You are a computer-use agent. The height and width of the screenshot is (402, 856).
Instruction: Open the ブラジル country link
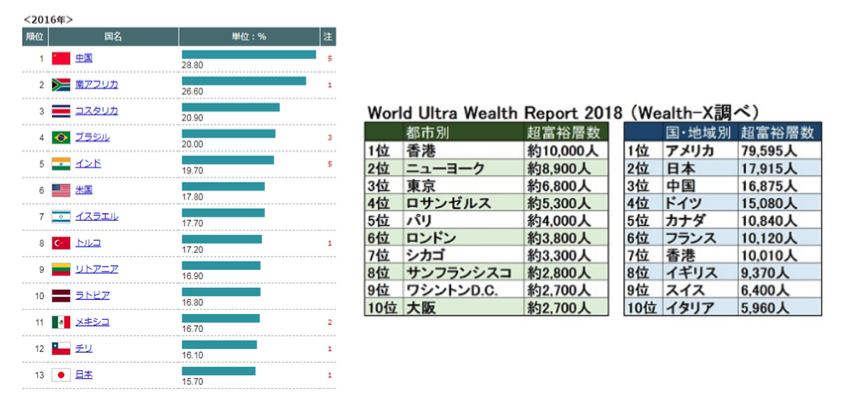coord(92,137)
